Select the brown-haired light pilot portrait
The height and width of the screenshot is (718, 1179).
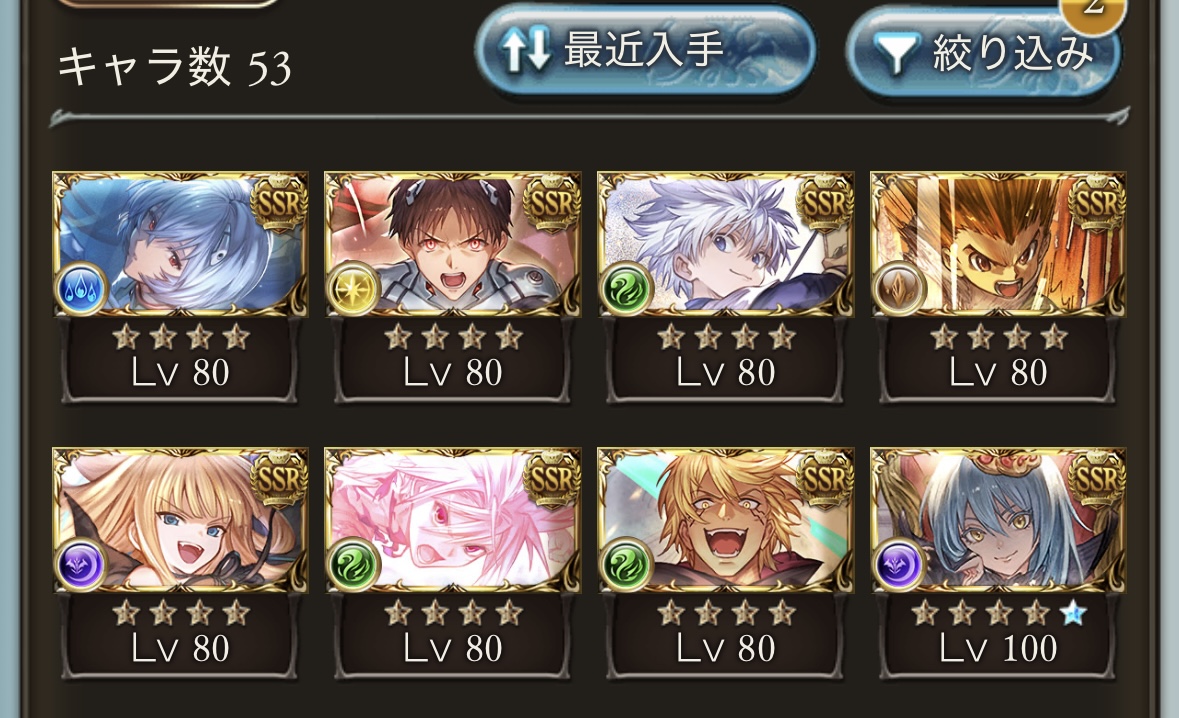(x=453, y=244)
